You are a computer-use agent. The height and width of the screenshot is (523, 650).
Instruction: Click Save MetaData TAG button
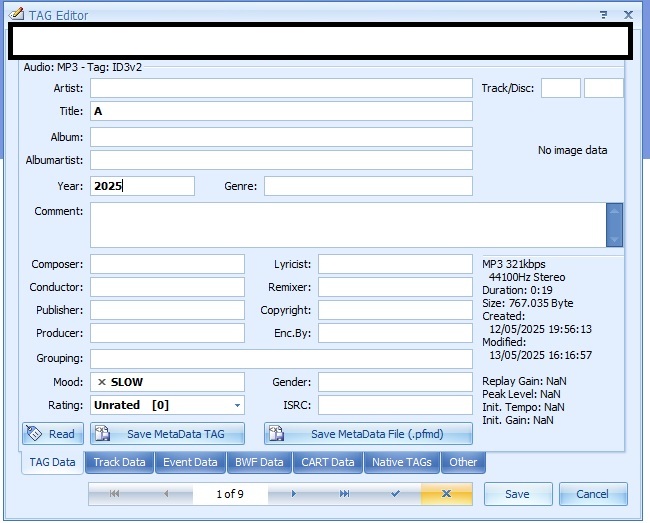167,434
